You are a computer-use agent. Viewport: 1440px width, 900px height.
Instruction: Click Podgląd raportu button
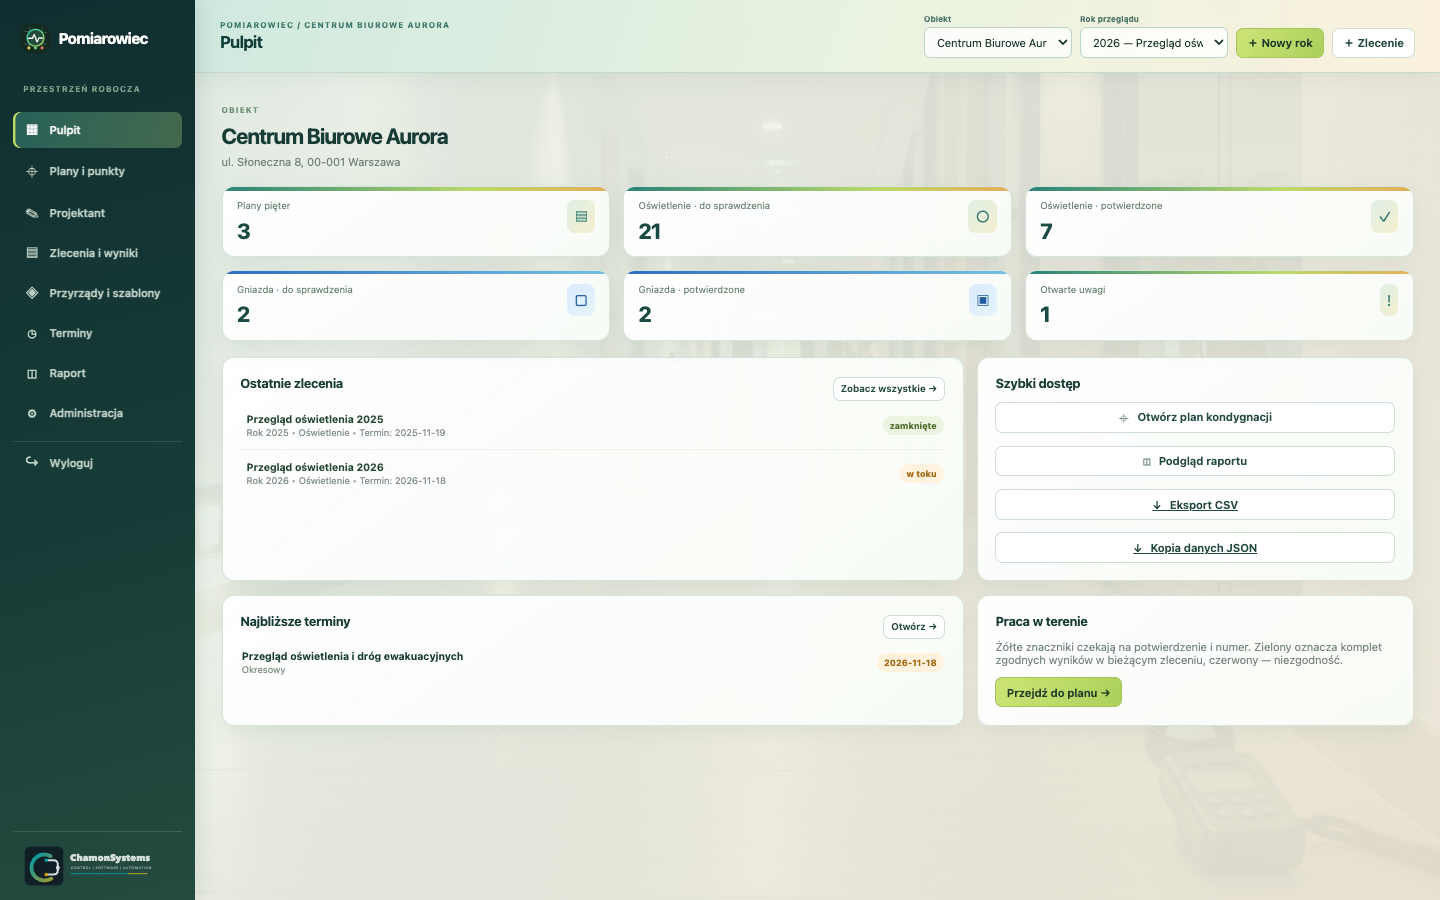1195,461
